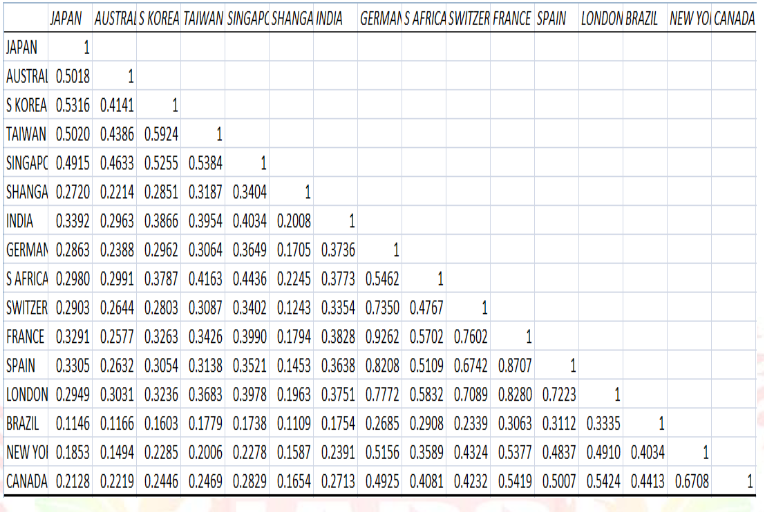Click the BRAZIL row label

point(25,424)
